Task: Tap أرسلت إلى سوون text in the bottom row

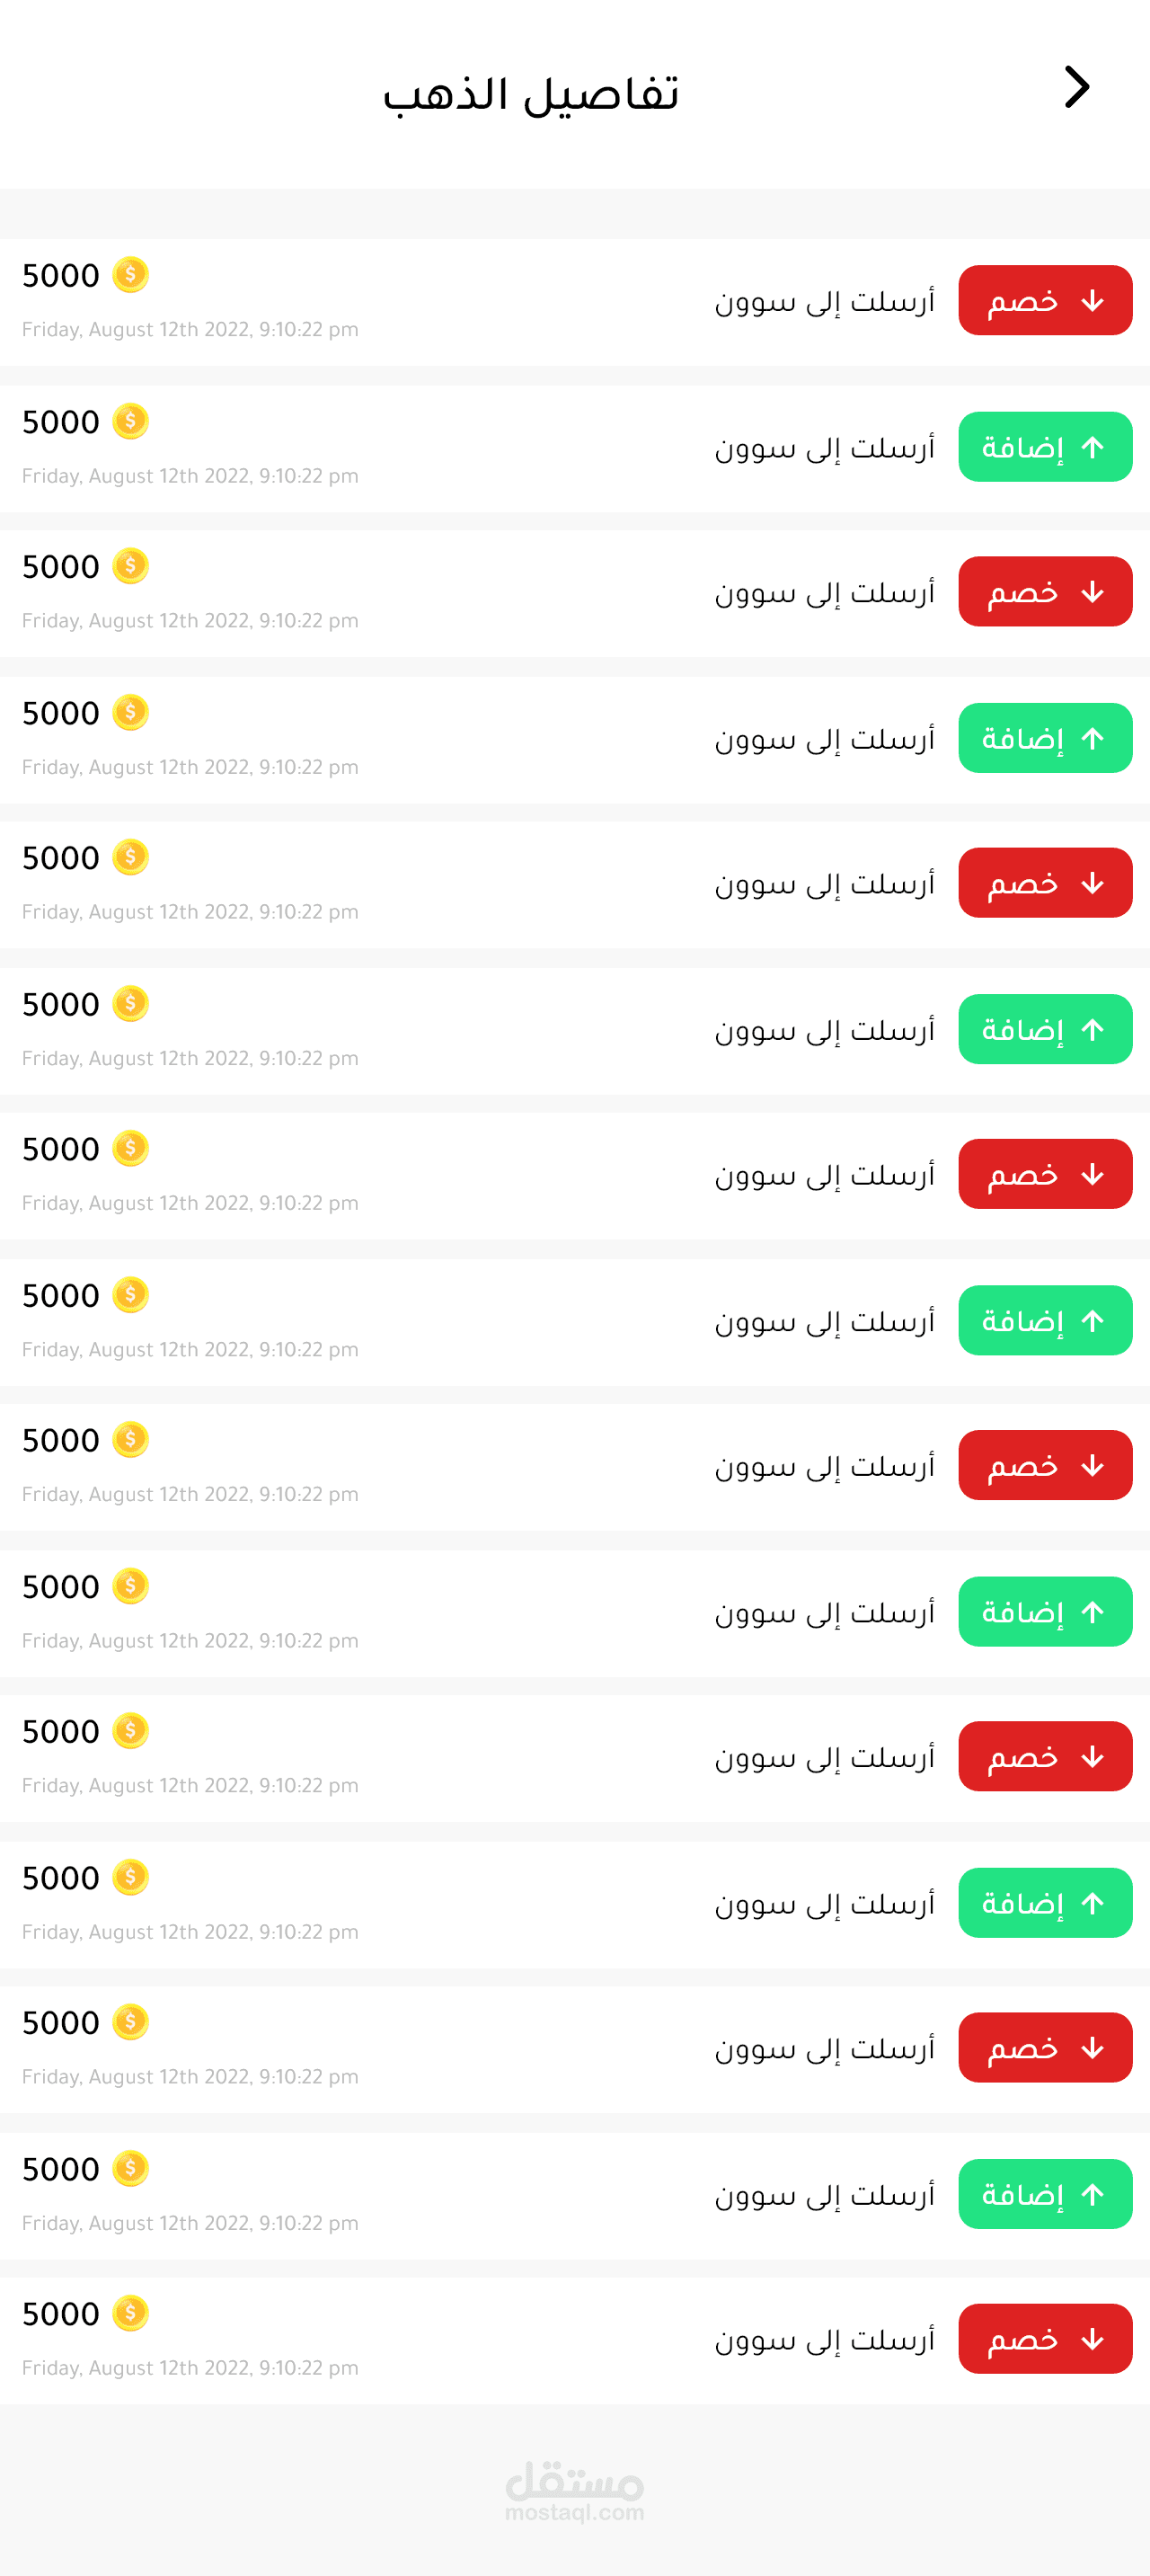Action: tap(824, 2339)
